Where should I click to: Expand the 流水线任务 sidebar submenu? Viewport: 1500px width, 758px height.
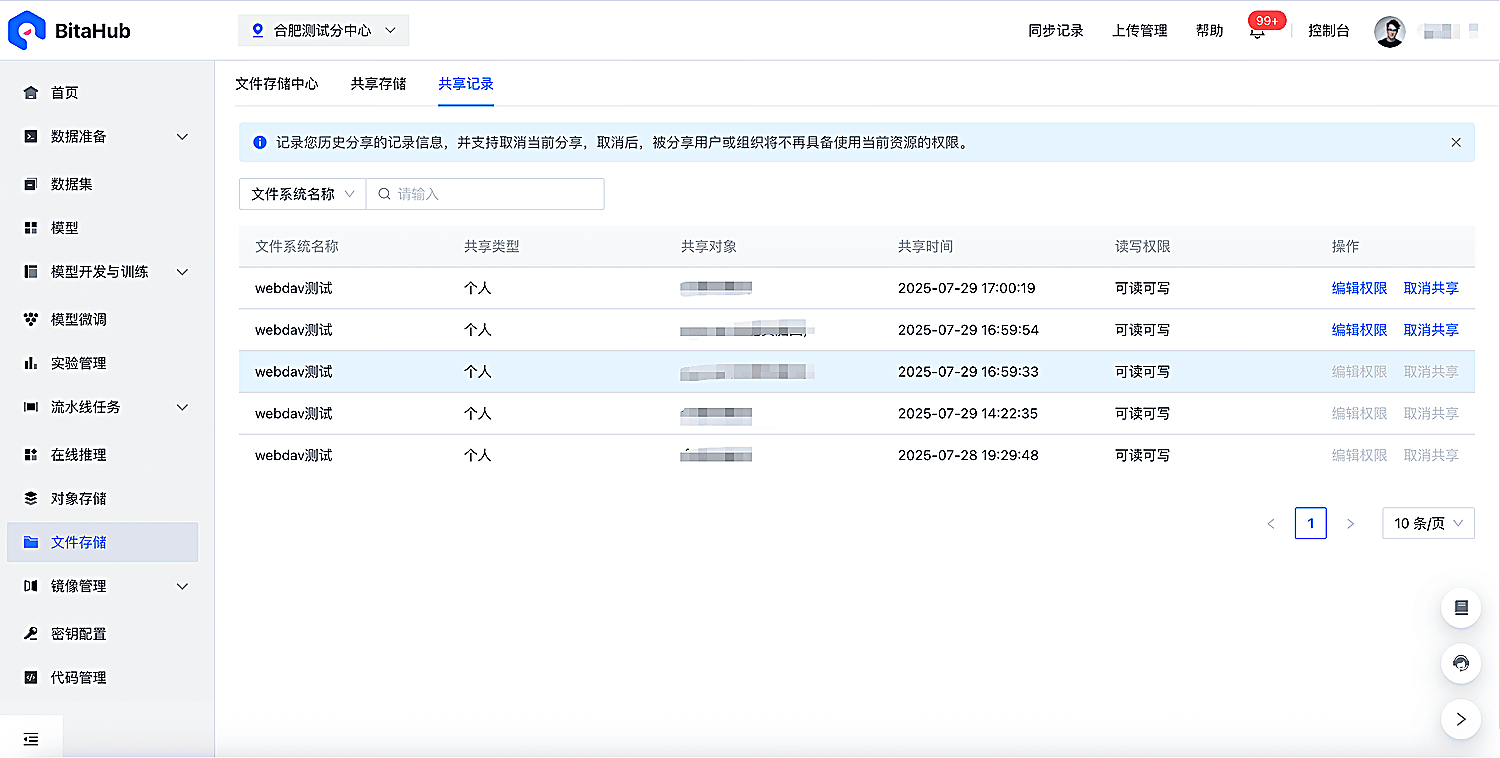tap(182, 407)
